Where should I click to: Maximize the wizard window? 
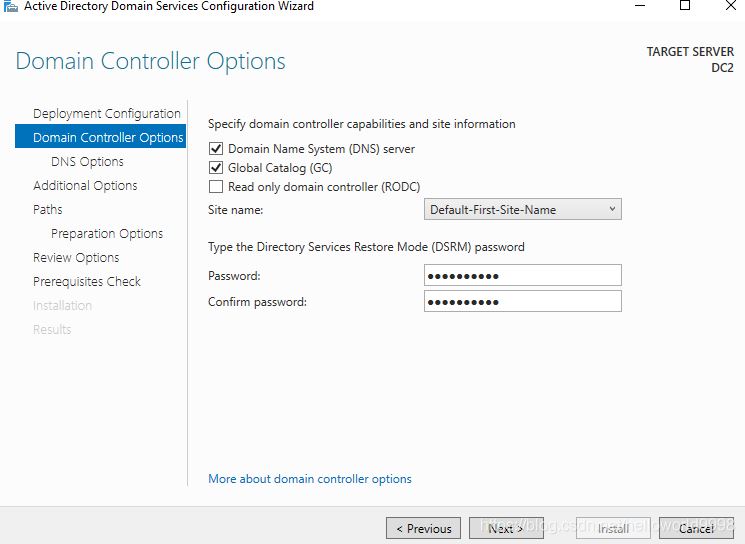coord(685,6)
